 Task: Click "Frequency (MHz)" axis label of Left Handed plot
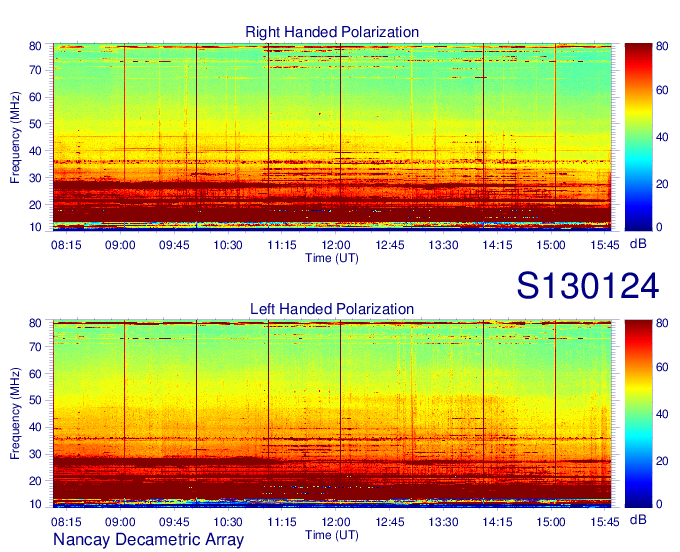(x=15, y=414)
